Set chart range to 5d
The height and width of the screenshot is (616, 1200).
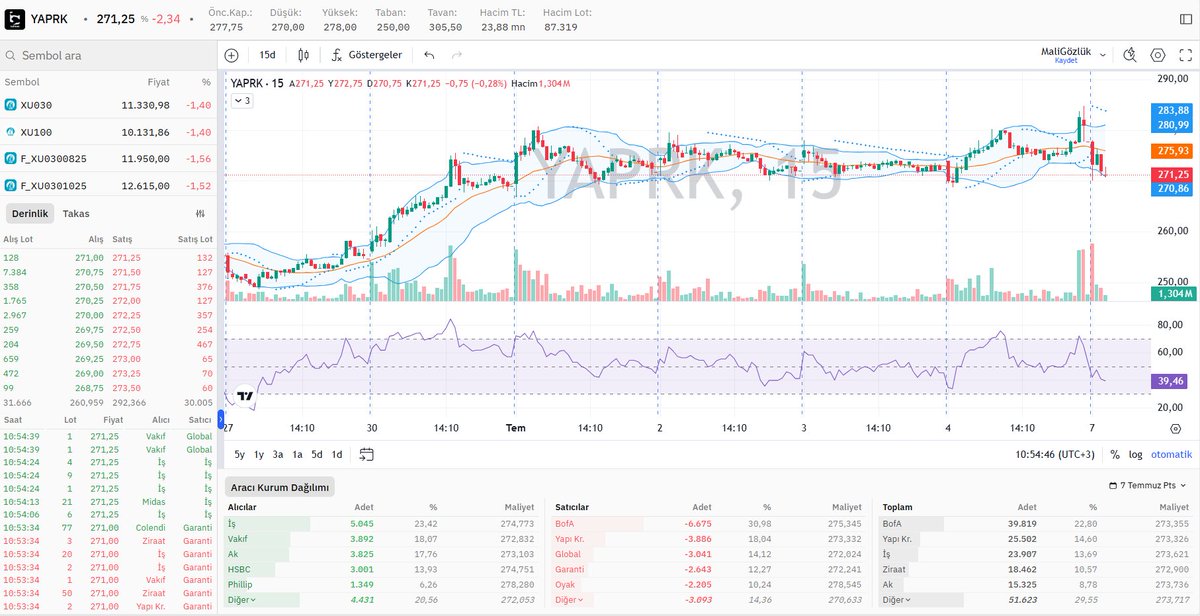[317, 454]
